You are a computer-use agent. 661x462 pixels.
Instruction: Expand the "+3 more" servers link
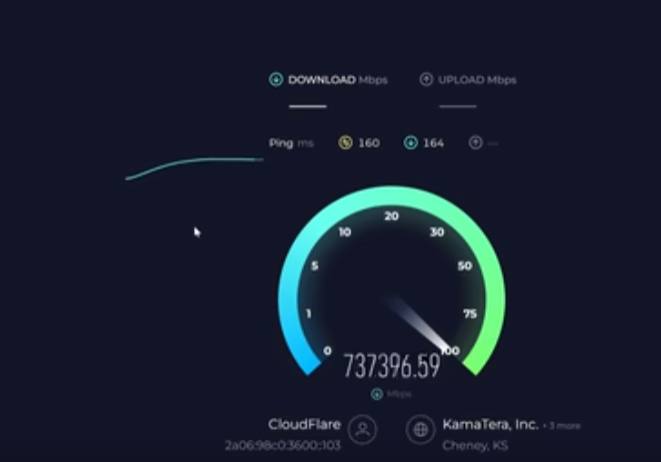tap(562, 426)
